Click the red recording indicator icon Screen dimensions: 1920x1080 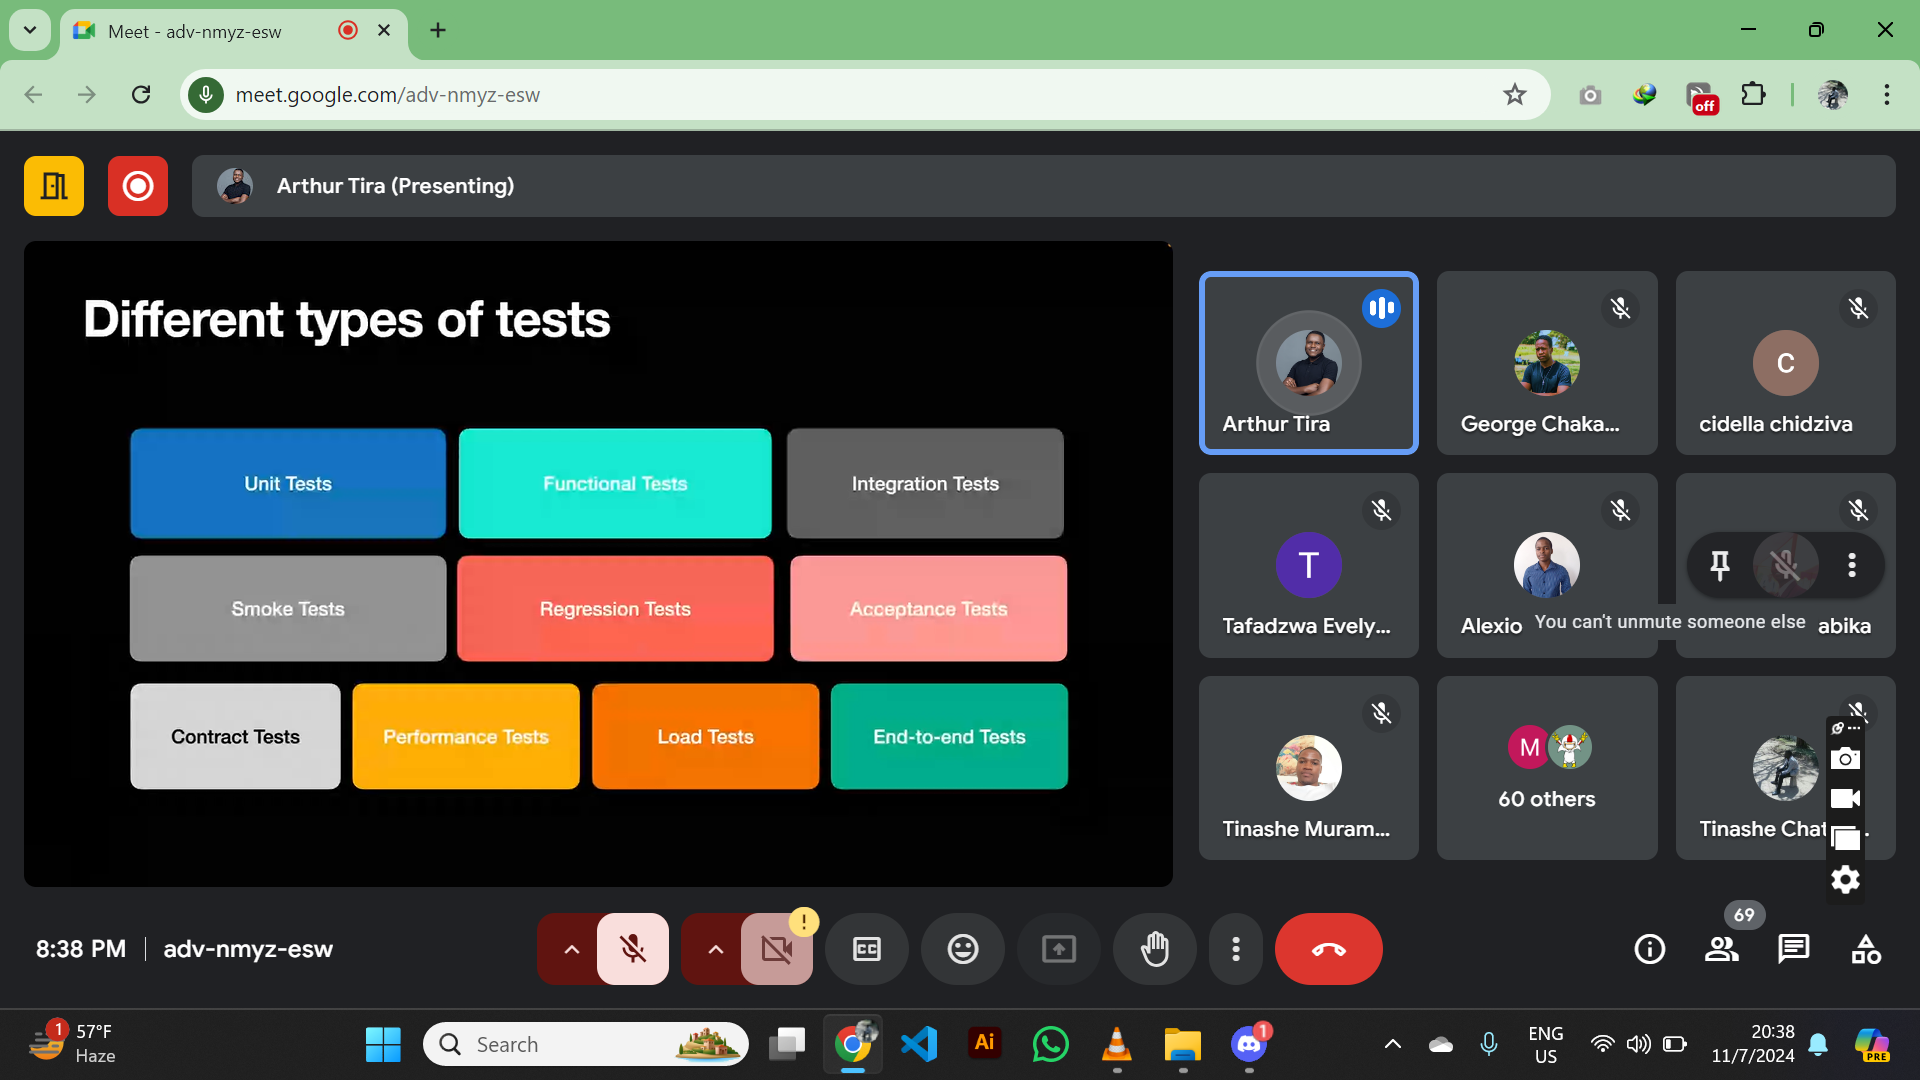click(138, 186)
